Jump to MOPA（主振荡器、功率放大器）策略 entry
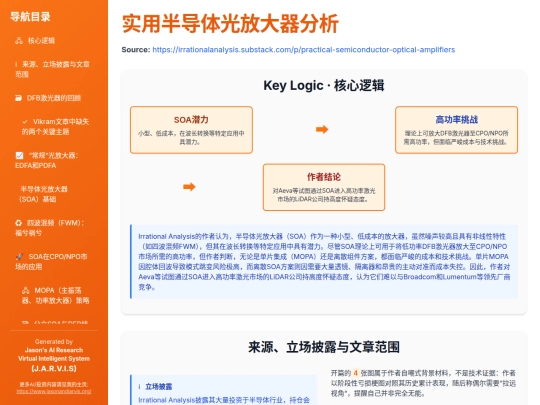 [x=55, y=295]
